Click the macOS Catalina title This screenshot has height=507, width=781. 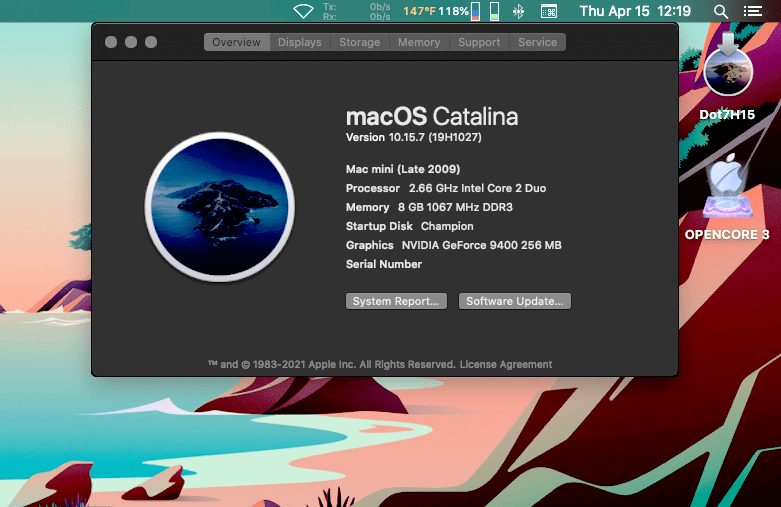(432, 117)
